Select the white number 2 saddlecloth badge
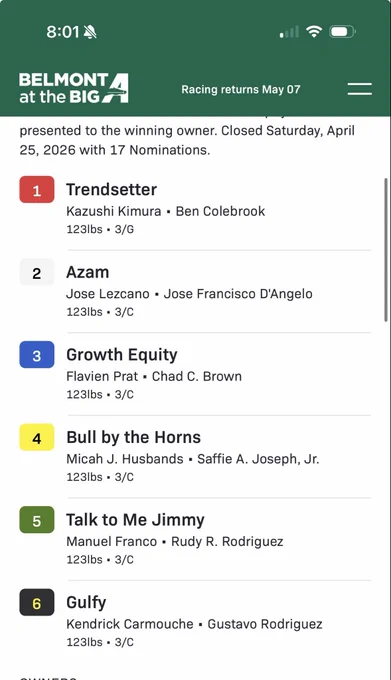391x680 pixels. point(37,272)
